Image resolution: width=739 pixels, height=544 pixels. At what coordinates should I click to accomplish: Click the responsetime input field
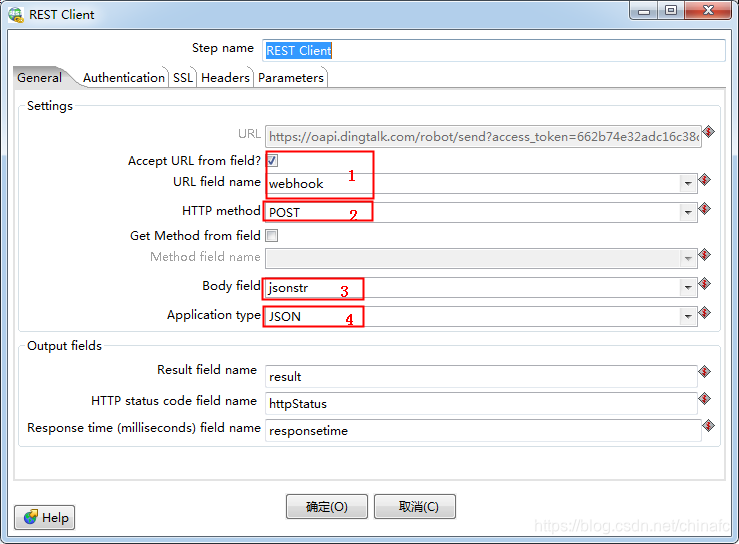pos(483,430)
